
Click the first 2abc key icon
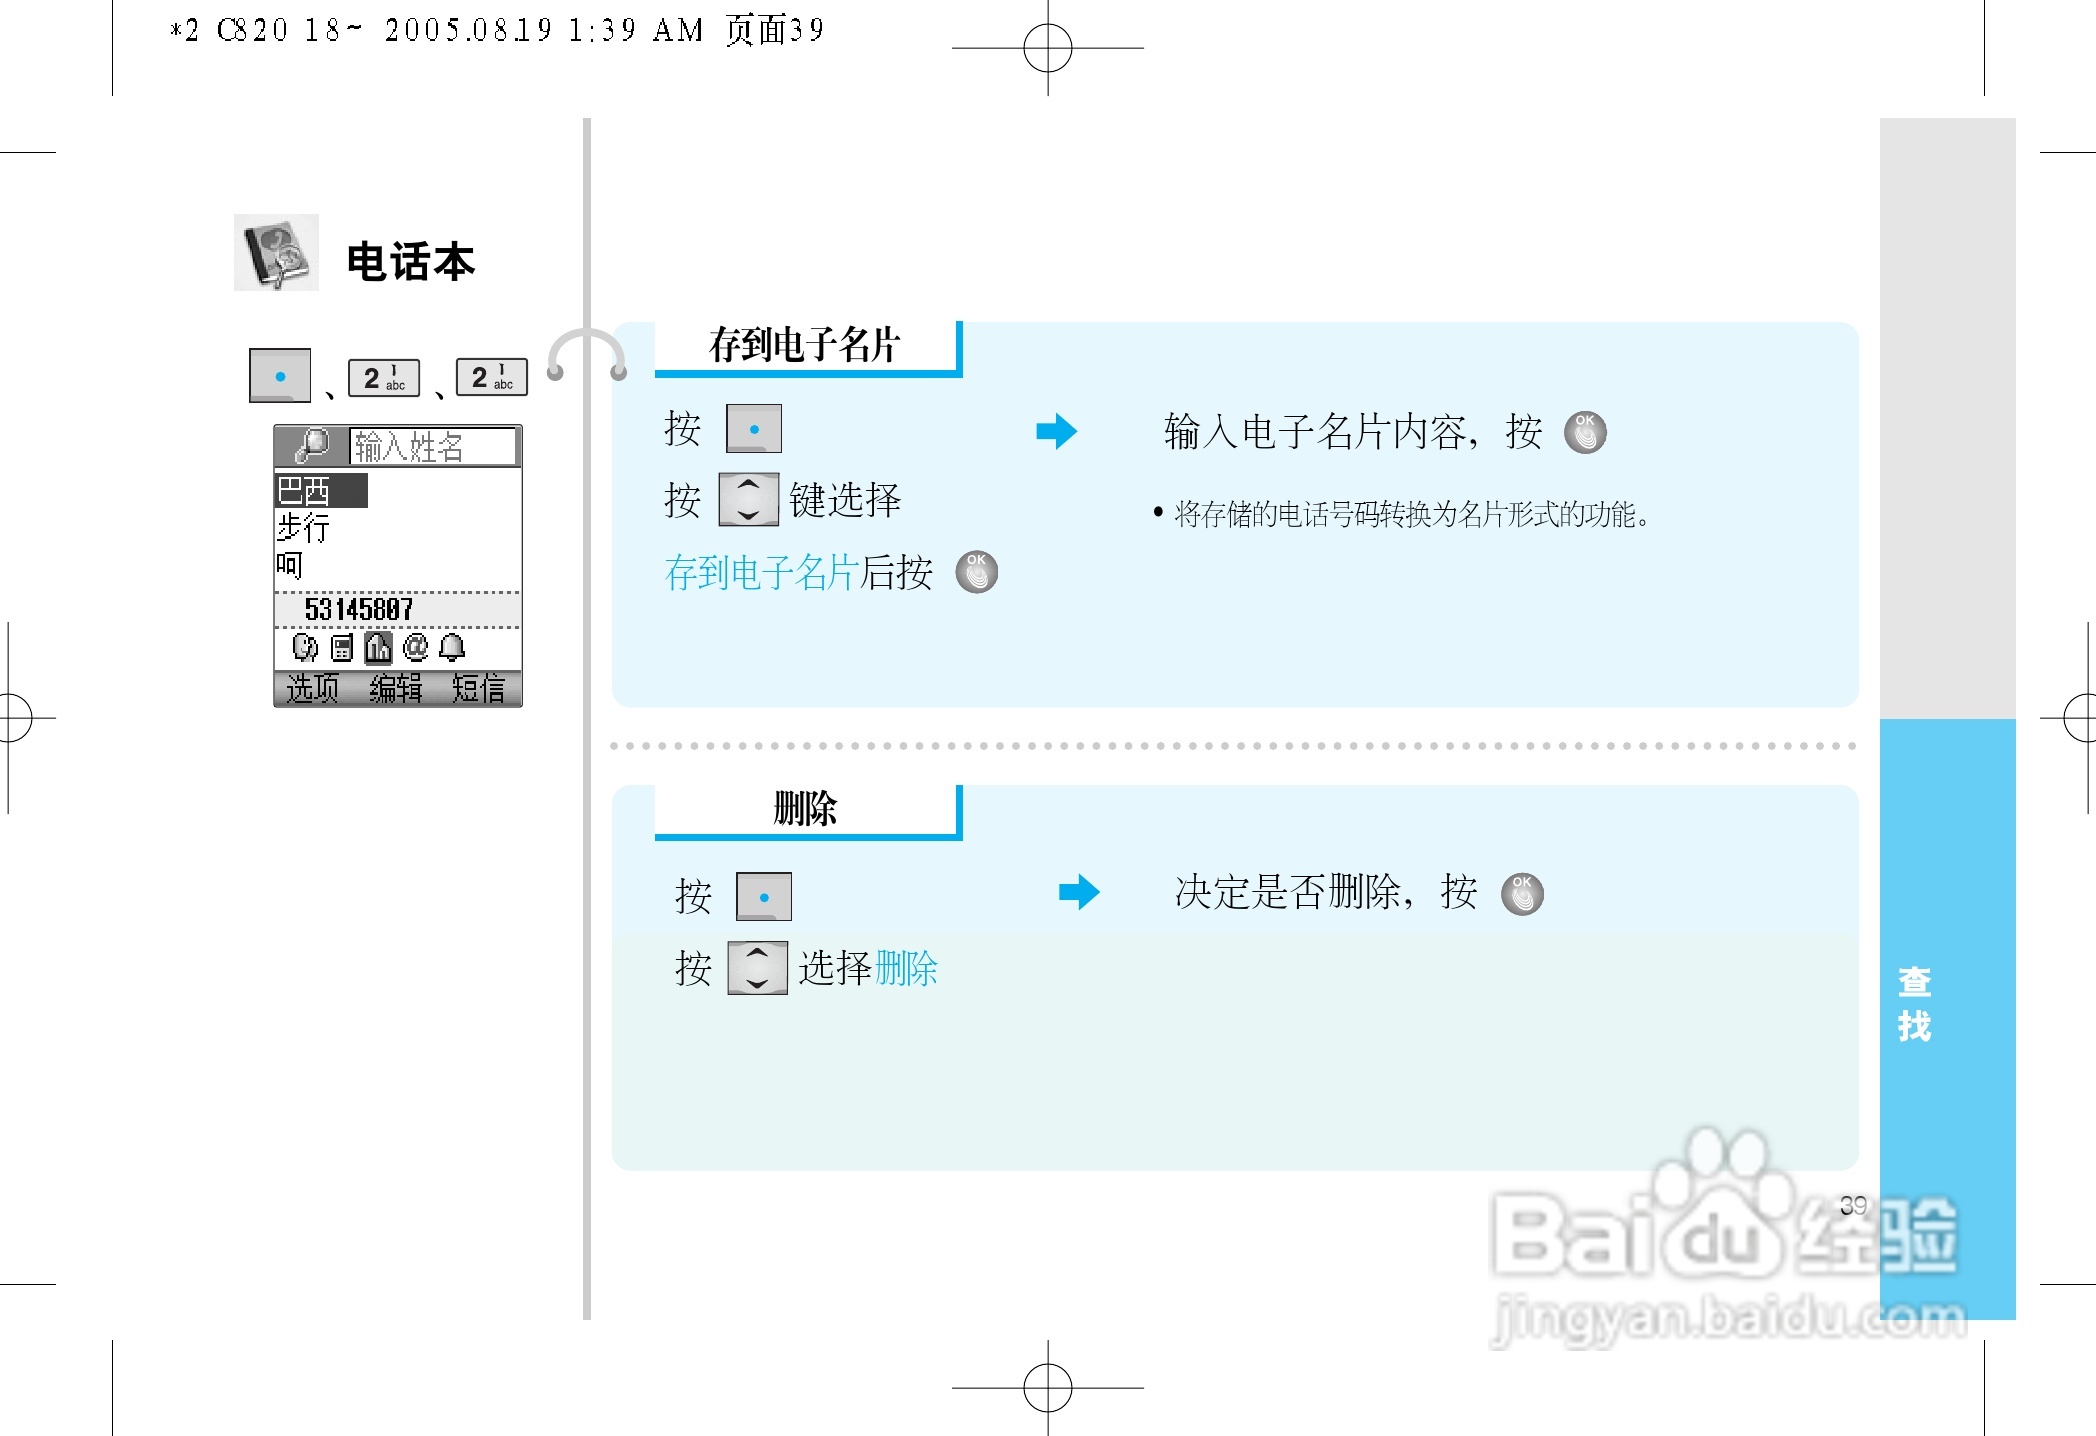[x=383, y=378]
